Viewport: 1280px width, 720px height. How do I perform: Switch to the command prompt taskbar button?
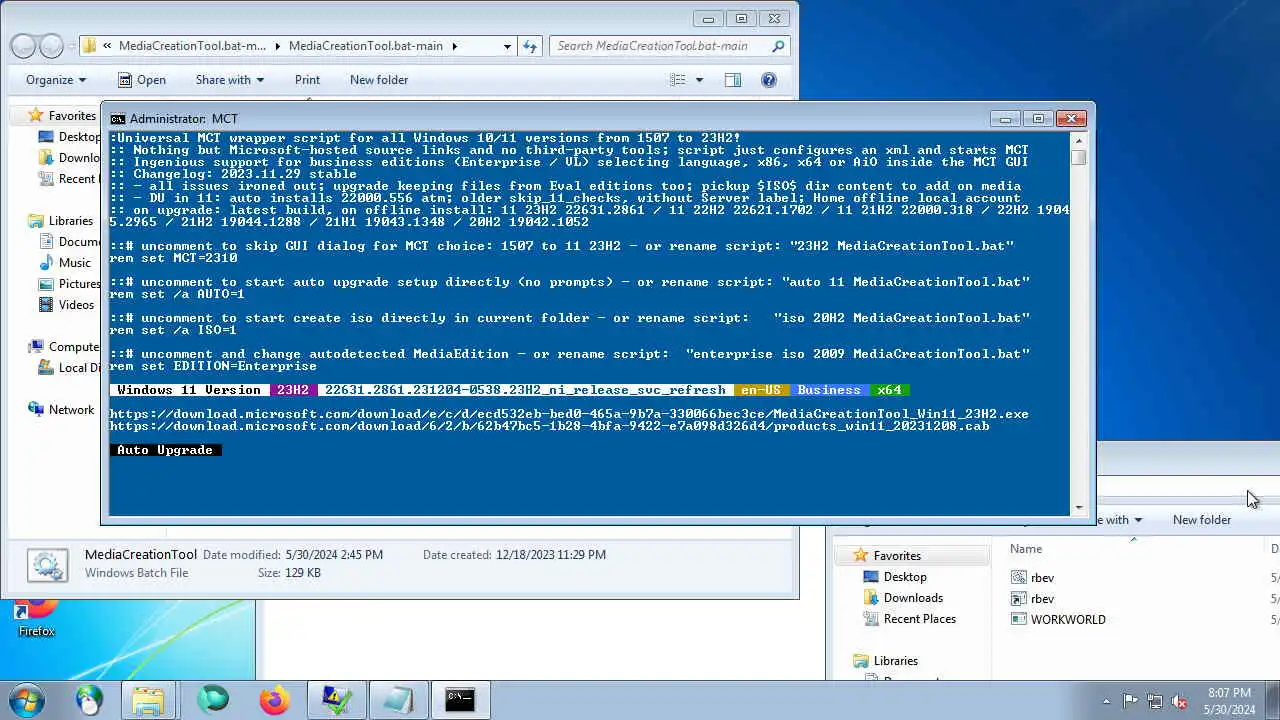[460, 700]
